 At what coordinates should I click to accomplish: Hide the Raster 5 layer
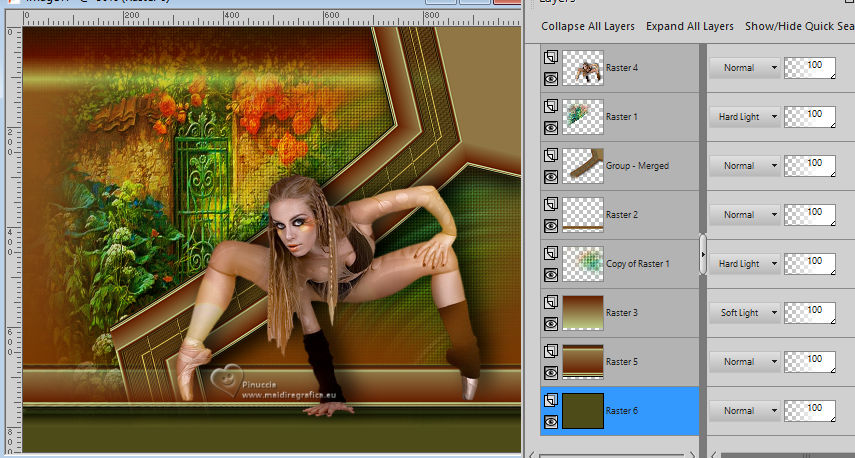tap(551, 373)
